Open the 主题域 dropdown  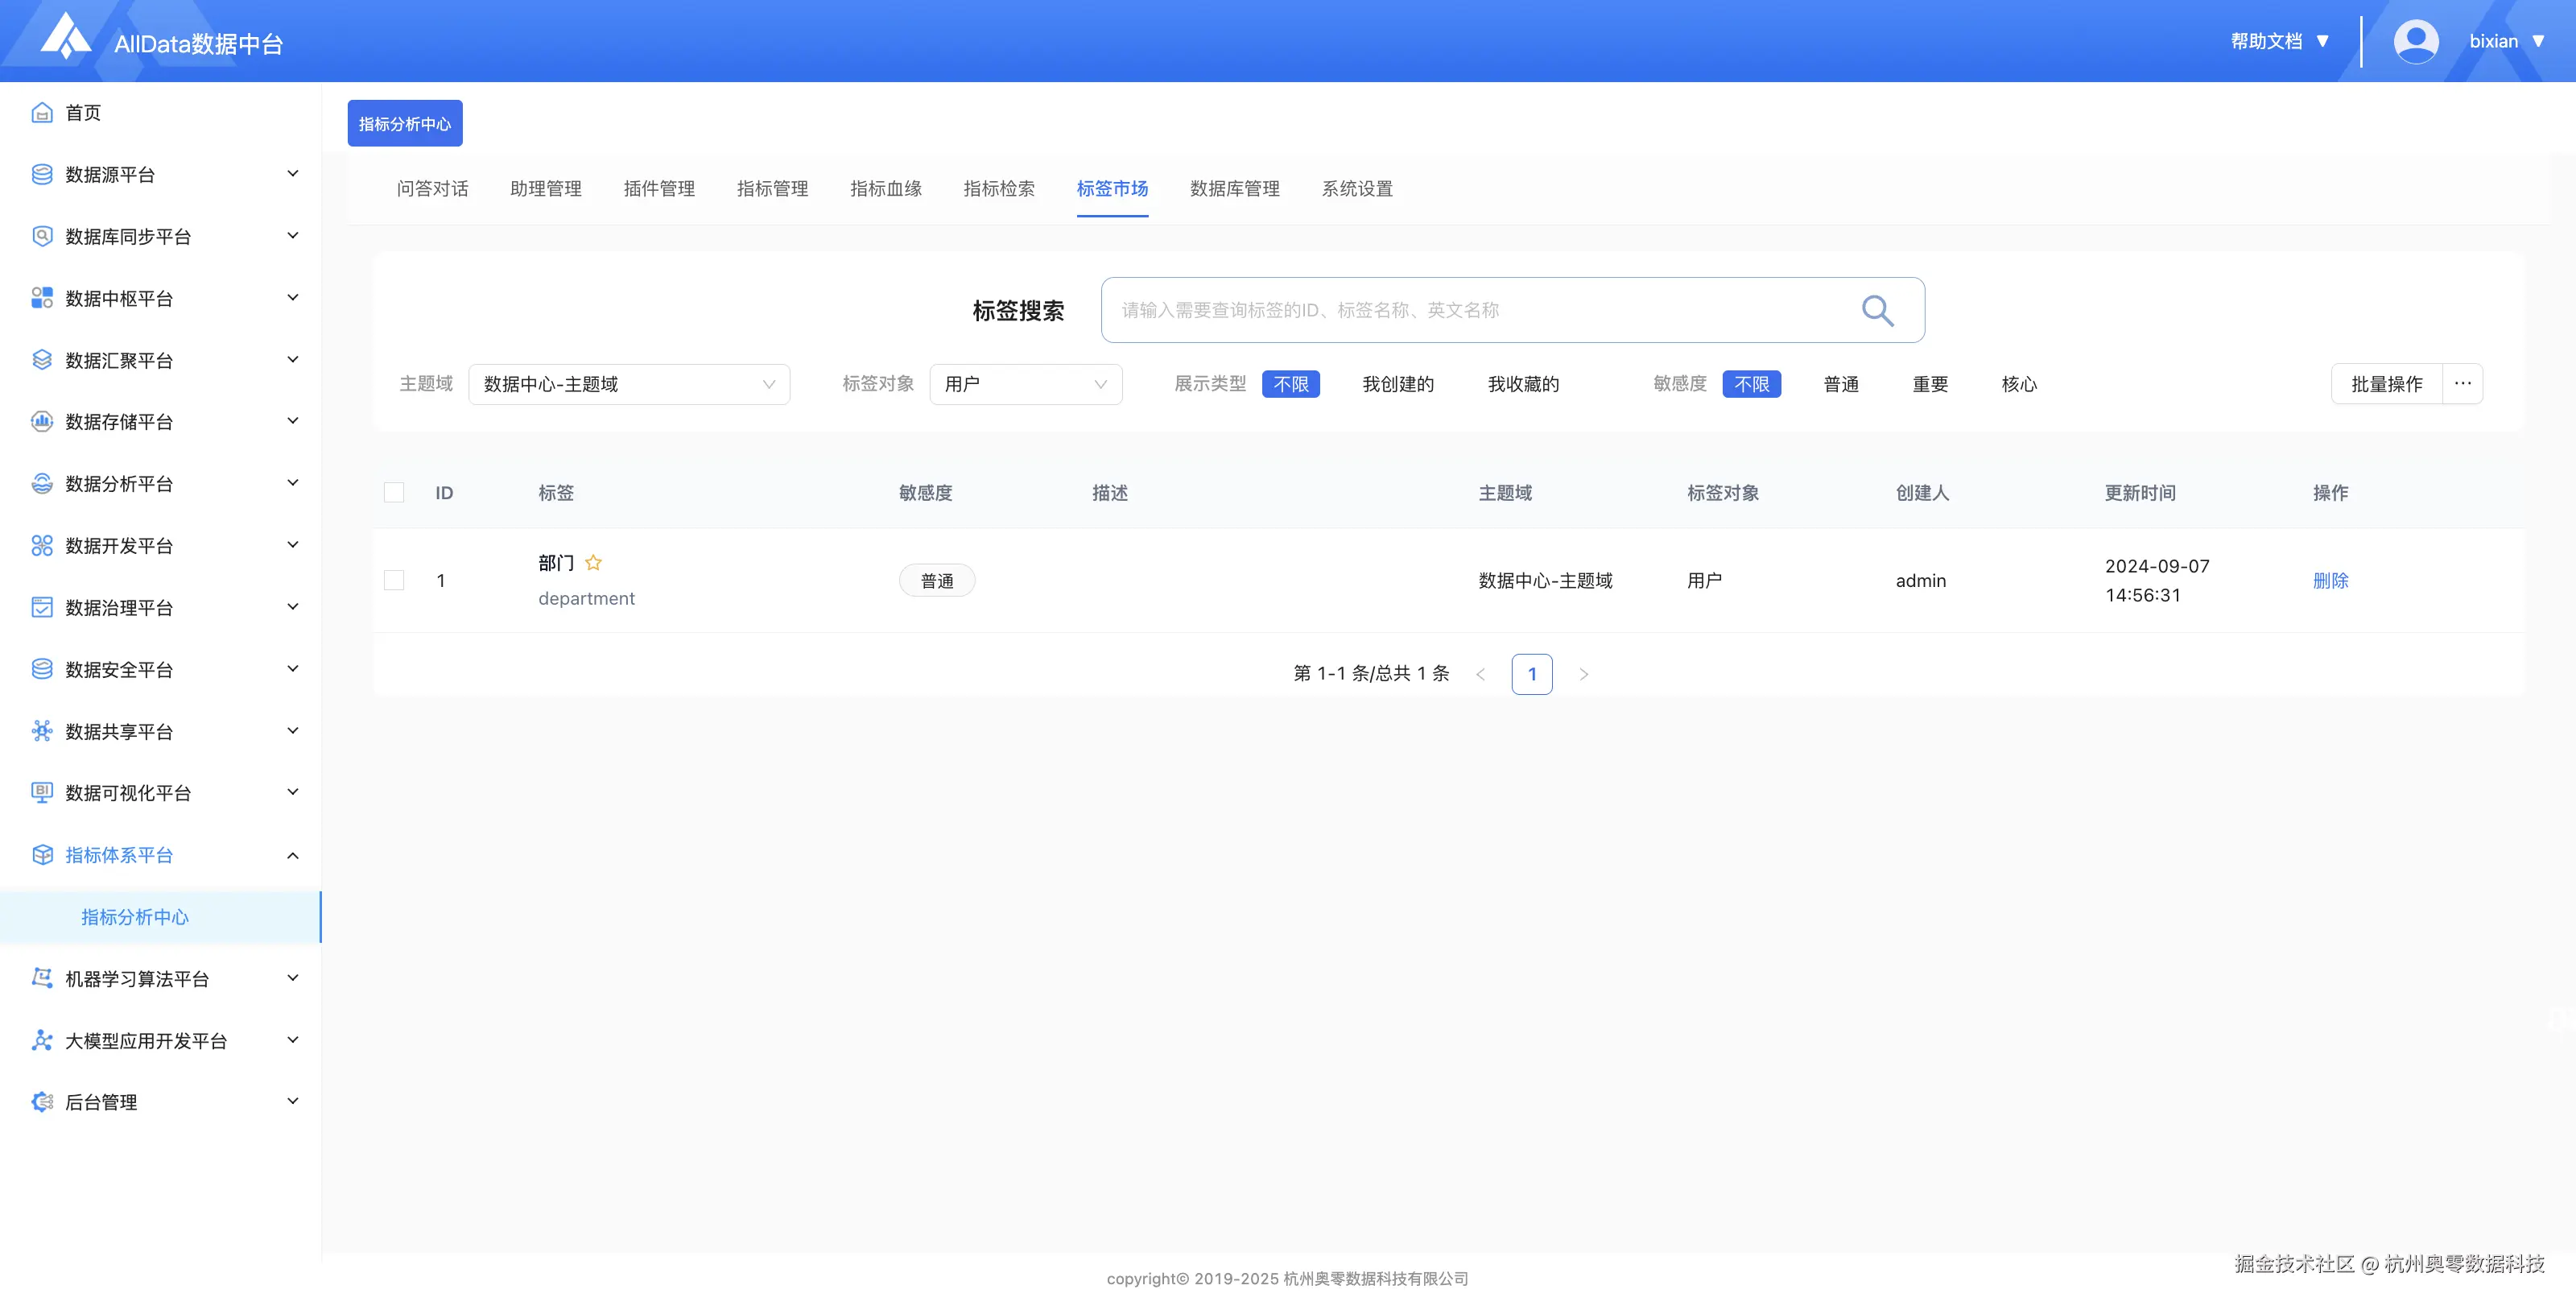click(x=629, y=384)
